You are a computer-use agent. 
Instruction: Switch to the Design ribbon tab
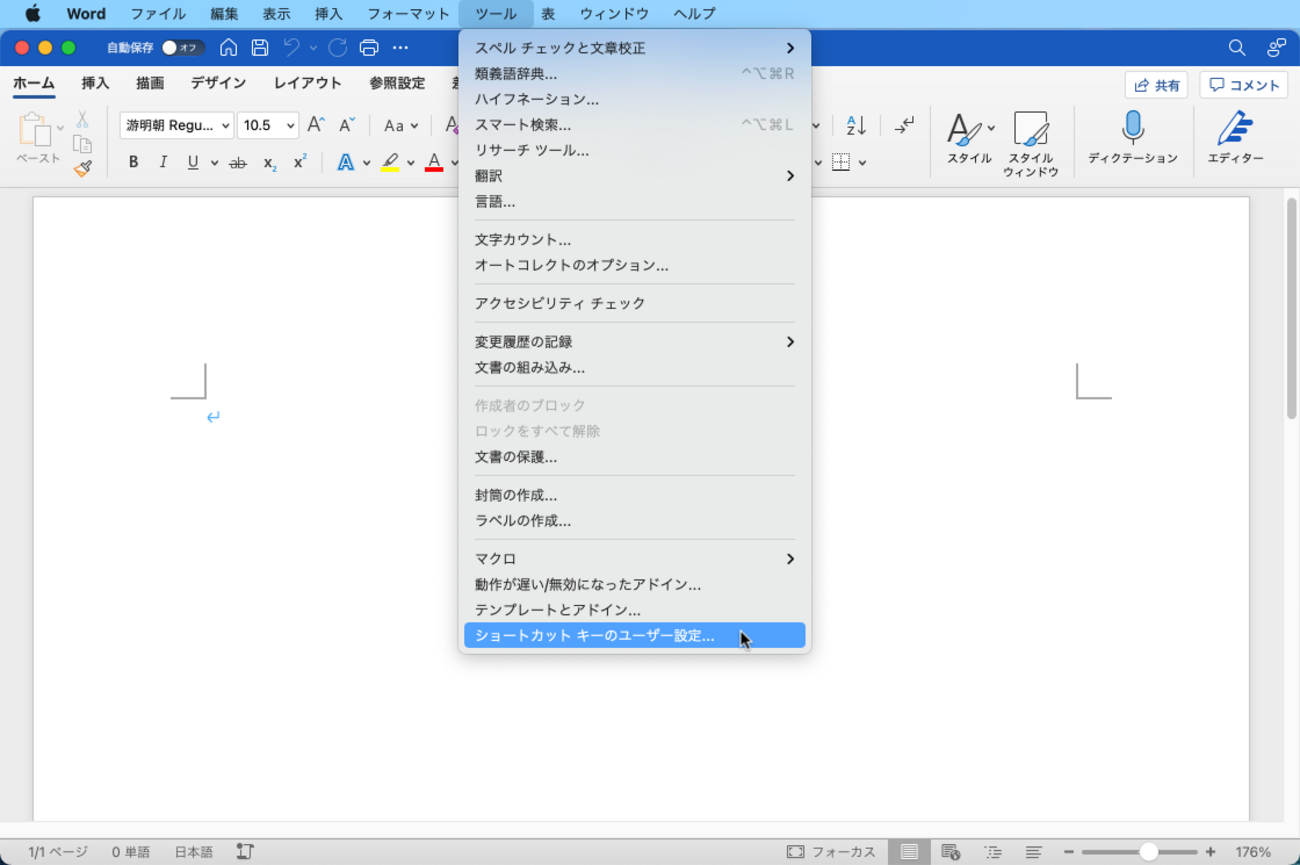(218, 84)
